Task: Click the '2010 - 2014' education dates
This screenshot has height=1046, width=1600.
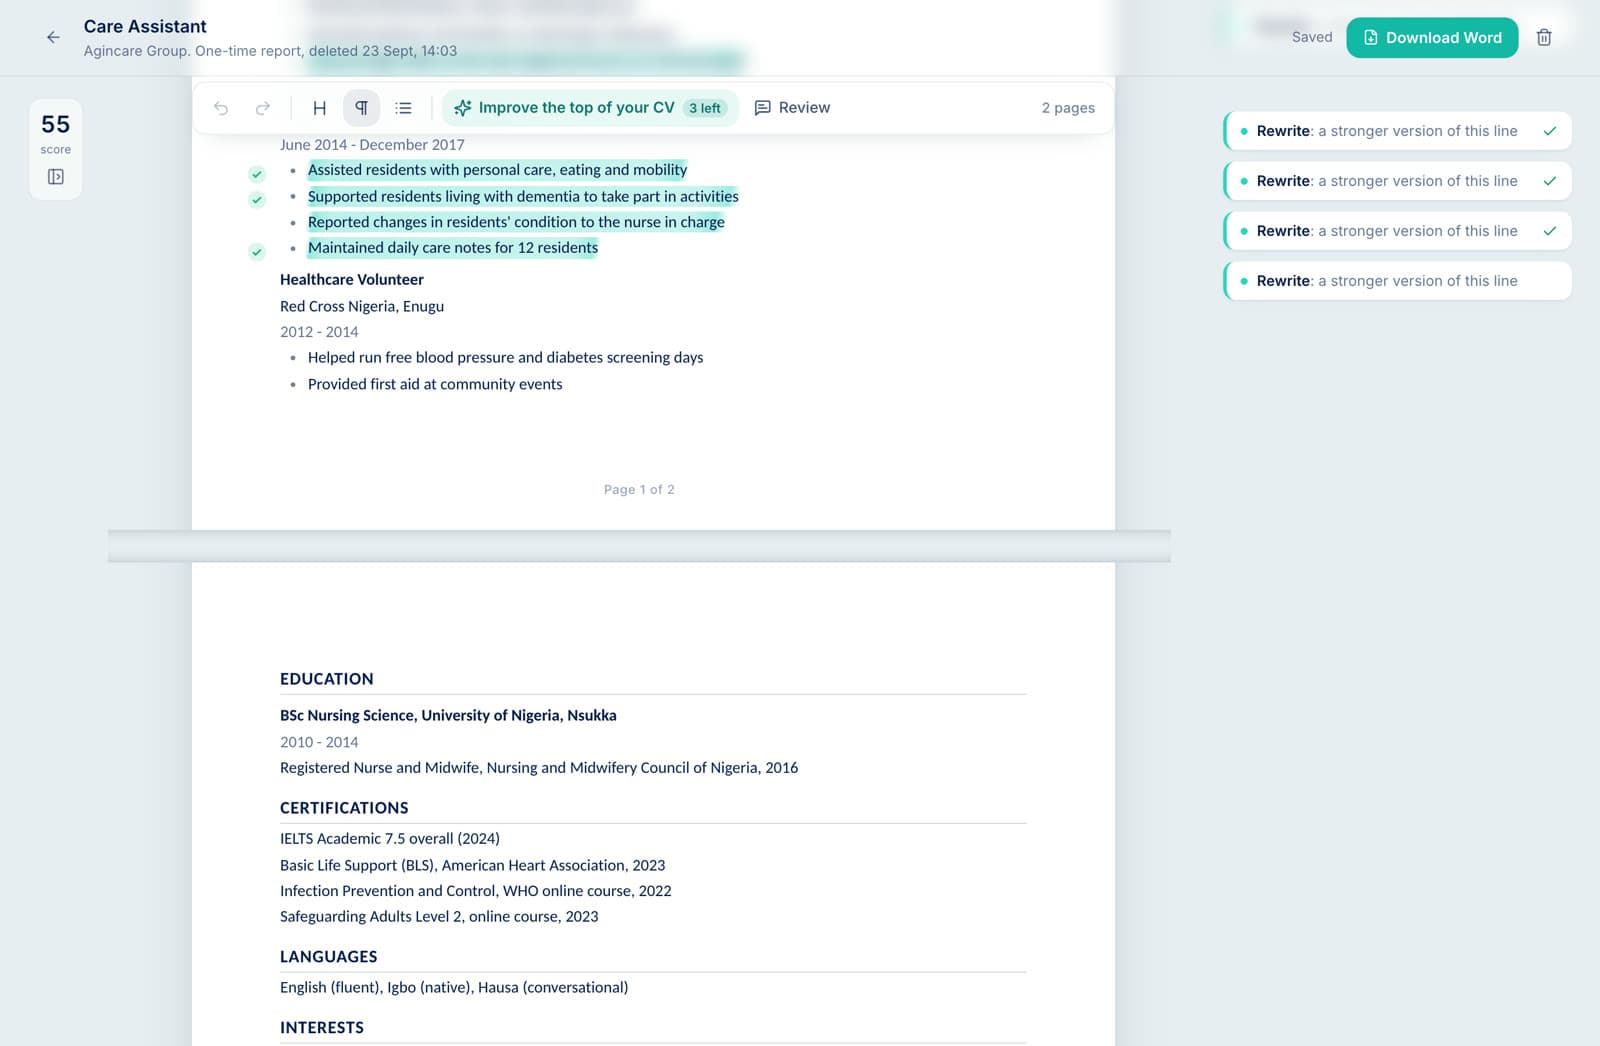Action: (x=319, y=743)
